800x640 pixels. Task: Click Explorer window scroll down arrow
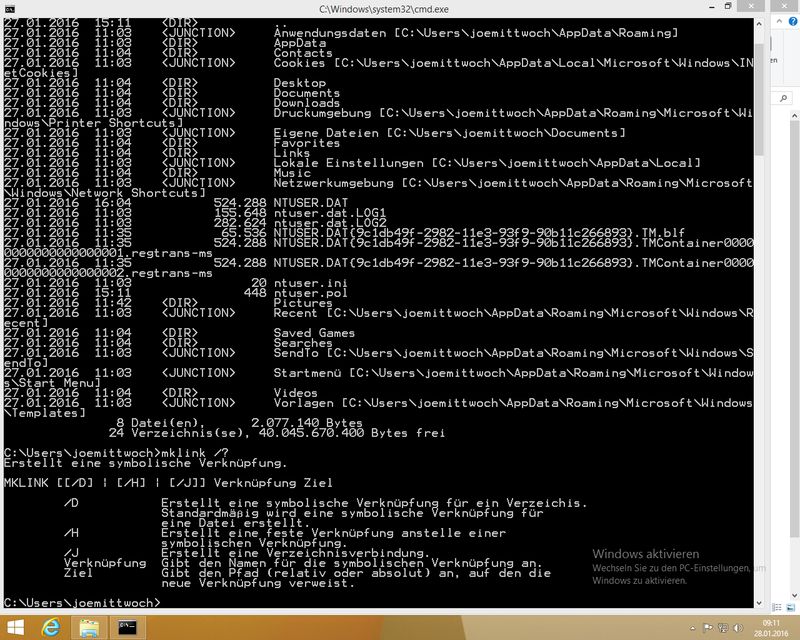pyautogui.click(x=794, y=595)
